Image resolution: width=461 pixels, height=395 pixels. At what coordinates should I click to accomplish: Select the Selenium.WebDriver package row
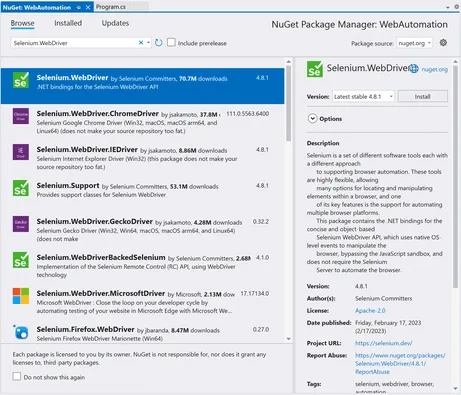pyautogui.click(x=143, y=86)
